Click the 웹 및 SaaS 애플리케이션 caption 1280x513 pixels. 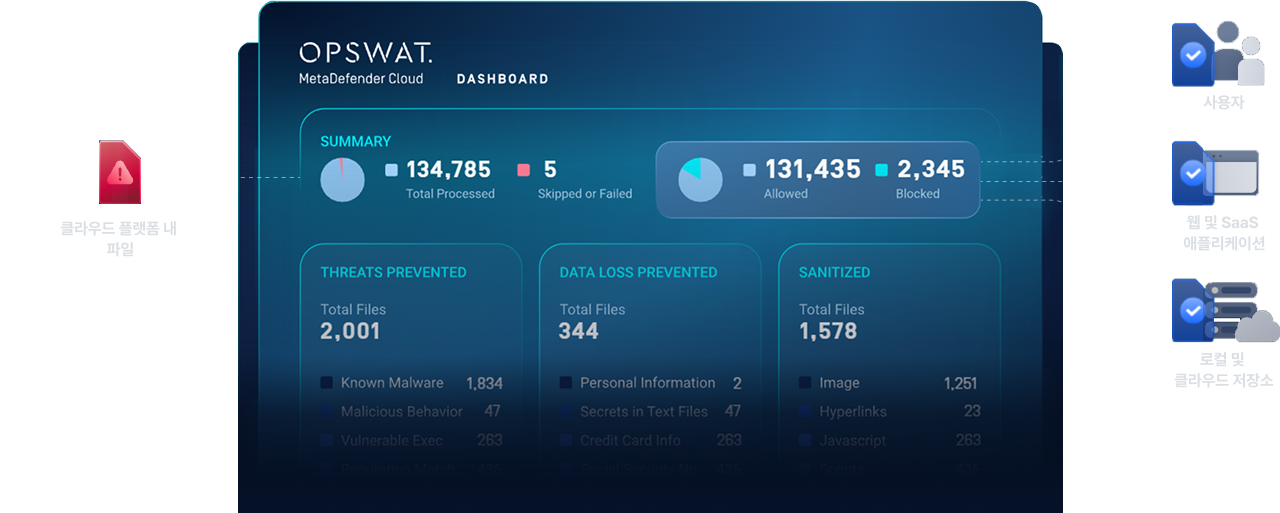(x=1223, y=233)
